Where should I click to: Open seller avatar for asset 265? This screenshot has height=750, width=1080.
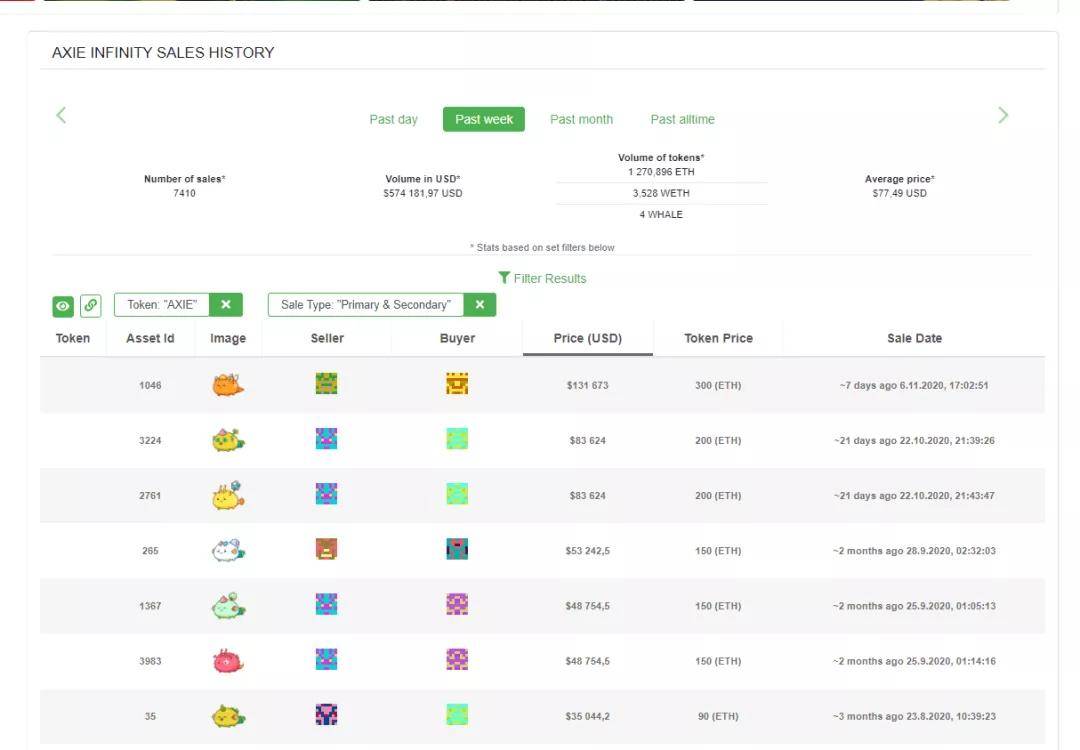326,549
